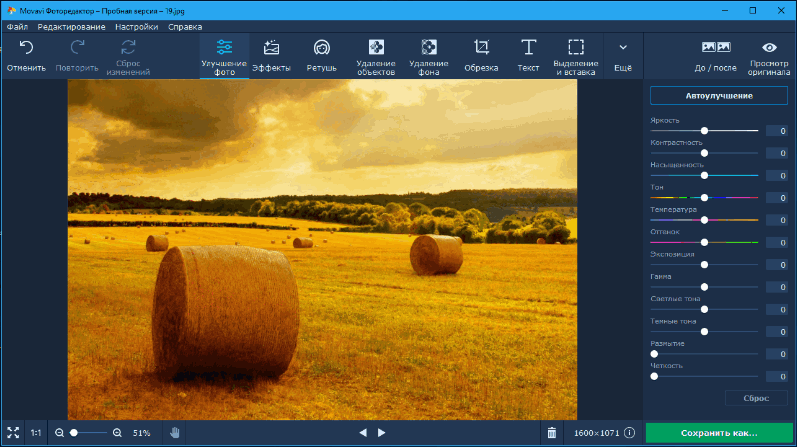Screen dimensions: 797x447
Task: Open the Файл menu
Action: point(17,27)
